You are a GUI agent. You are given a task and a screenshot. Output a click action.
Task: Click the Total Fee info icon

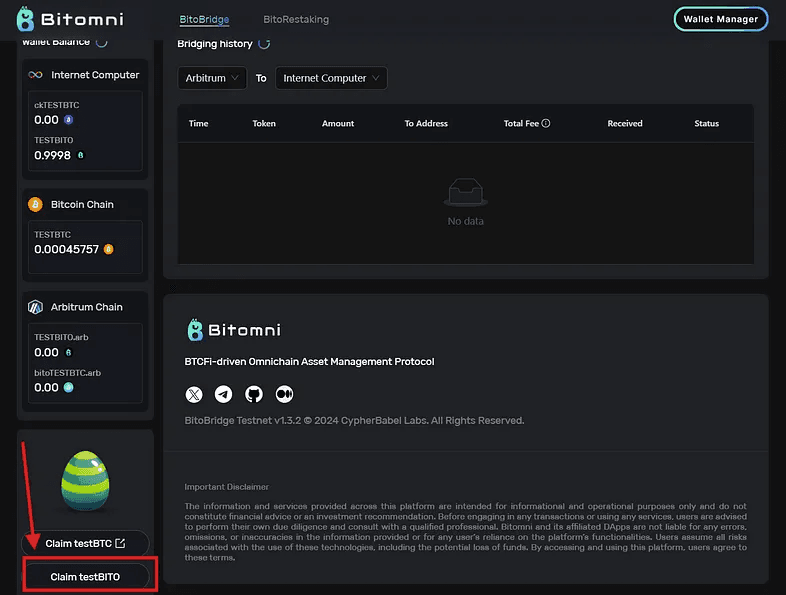pyautogui.click(x=546, y=123)
